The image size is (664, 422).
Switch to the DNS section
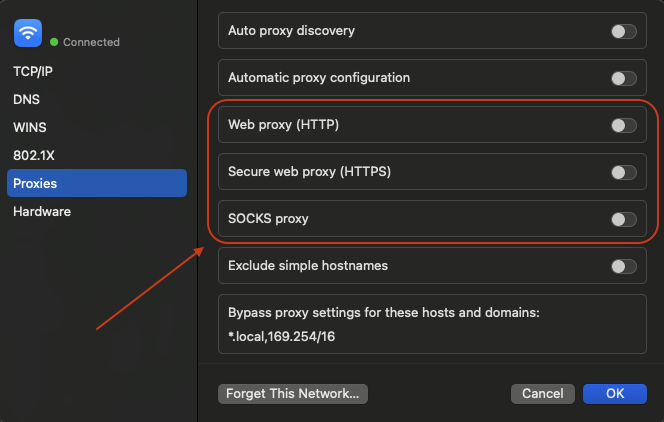26,100
